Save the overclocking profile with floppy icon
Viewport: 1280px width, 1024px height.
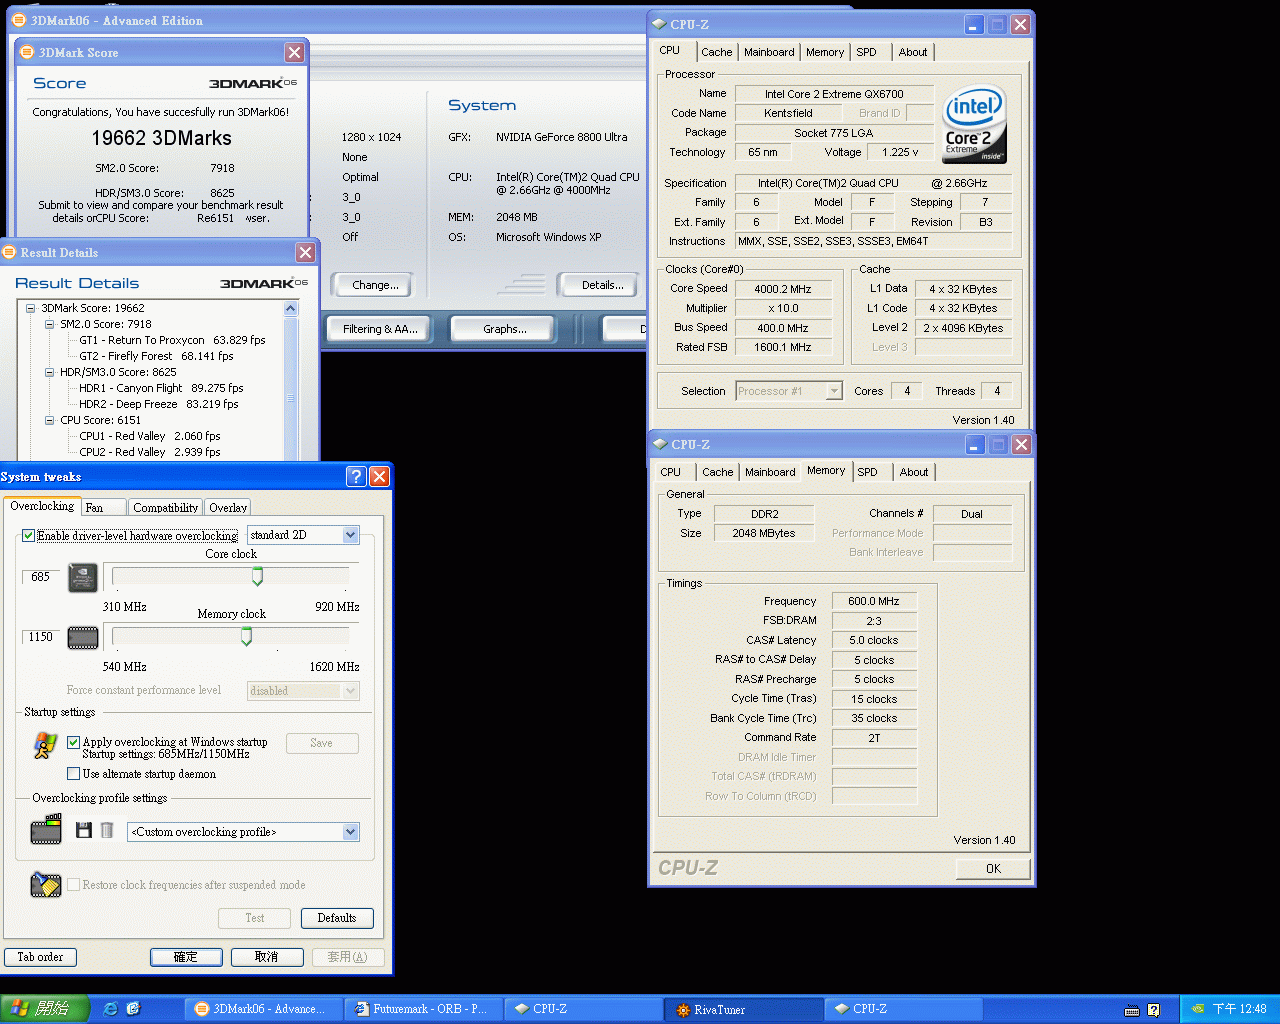point(84,830)
